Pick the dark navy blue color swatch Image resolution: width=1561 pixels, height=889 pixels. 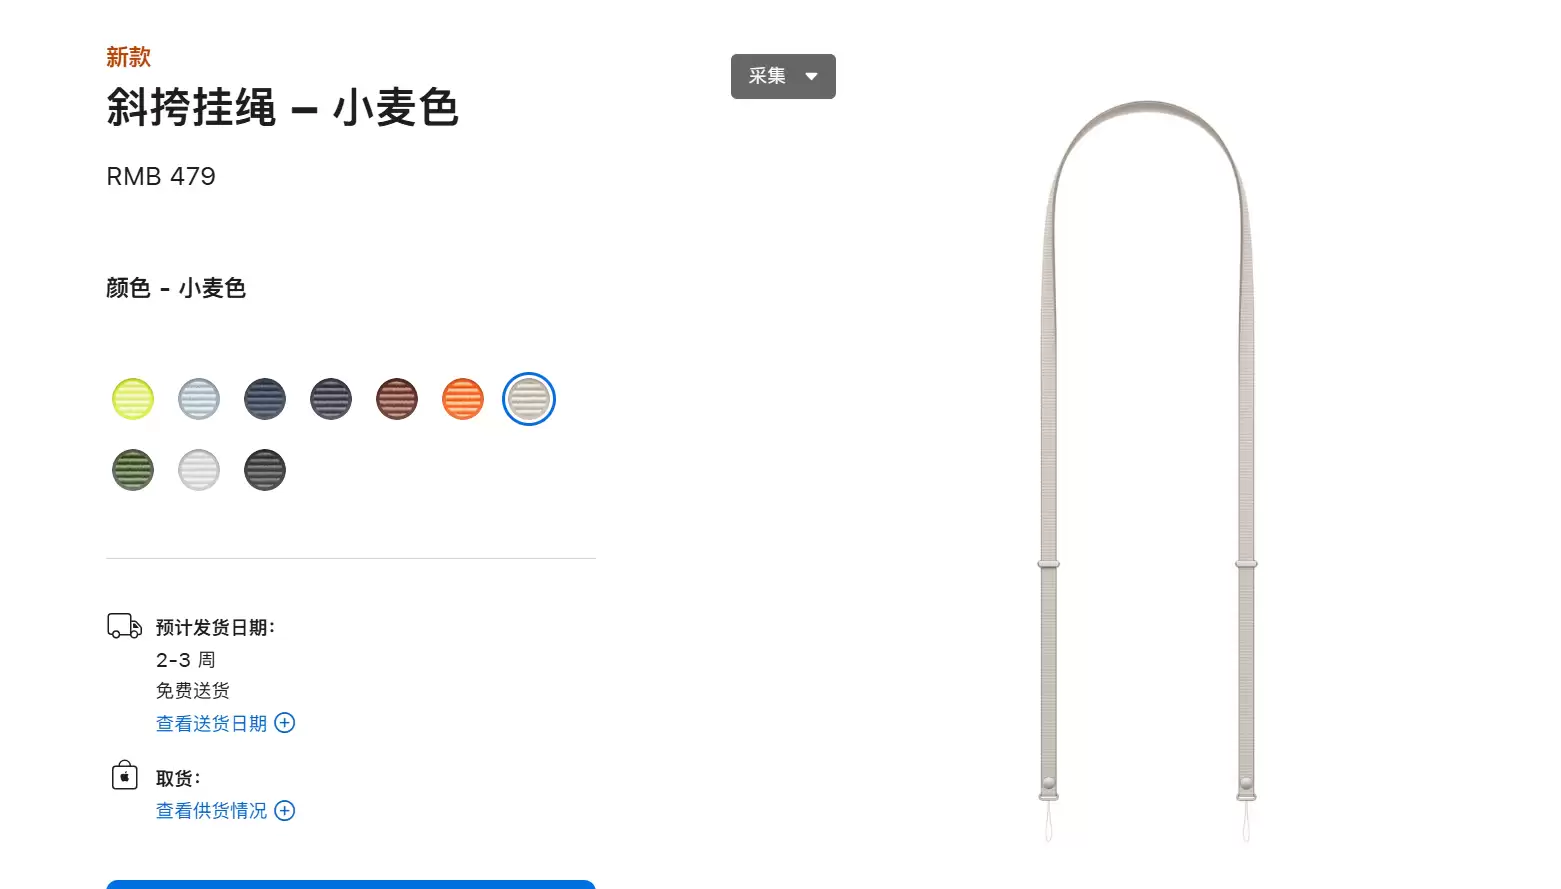click(x=265, y=399)
